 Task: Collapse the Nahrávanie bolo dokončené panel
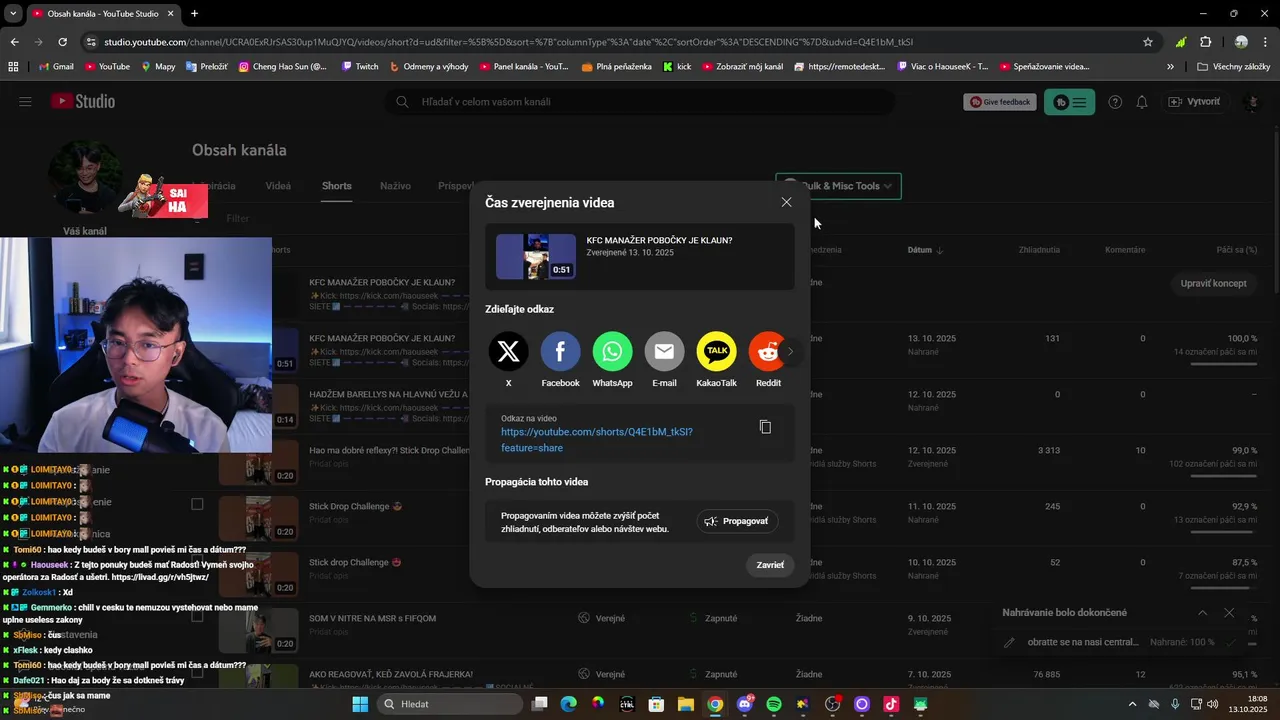click(x=1202, y=613)
